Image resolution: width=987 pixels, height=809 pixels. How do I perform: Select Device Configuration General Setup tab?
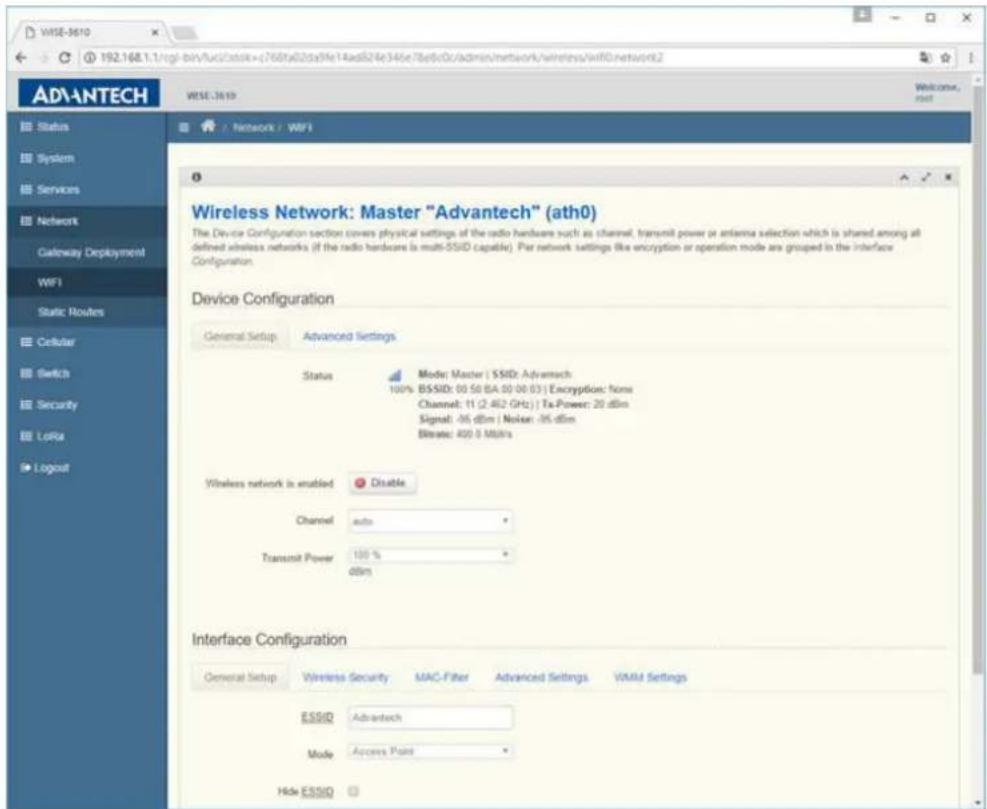[x=240, y=336]
